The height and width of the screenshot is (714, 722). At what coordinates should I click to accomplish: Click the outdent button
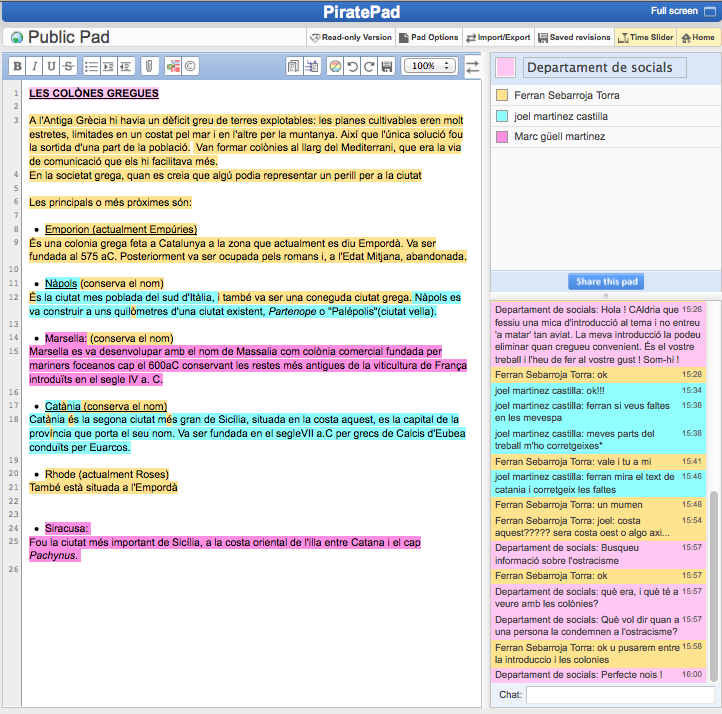coord(125,67)
